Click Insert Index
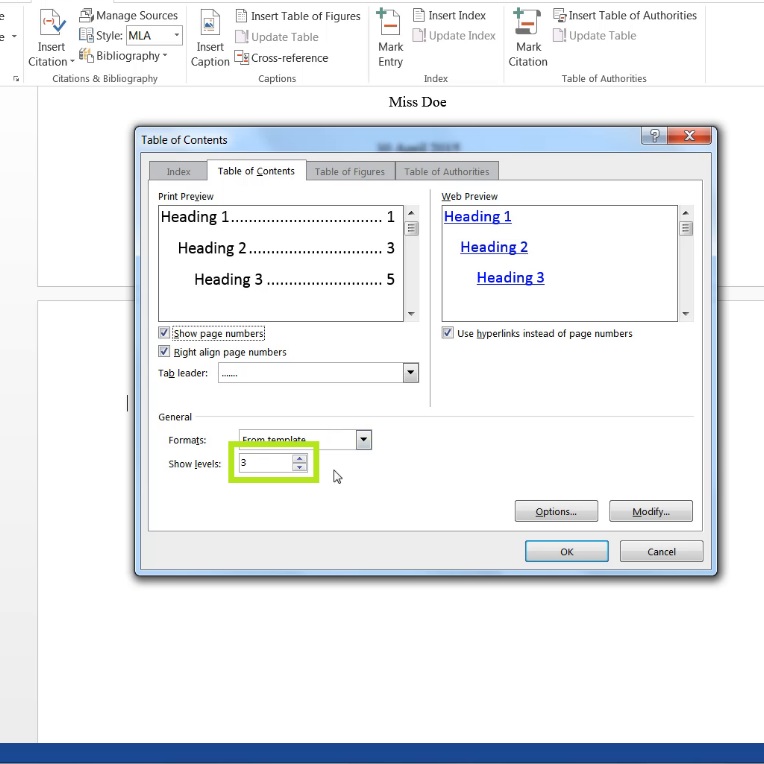This screenshot has width=764, height=764. pos(449,16)
